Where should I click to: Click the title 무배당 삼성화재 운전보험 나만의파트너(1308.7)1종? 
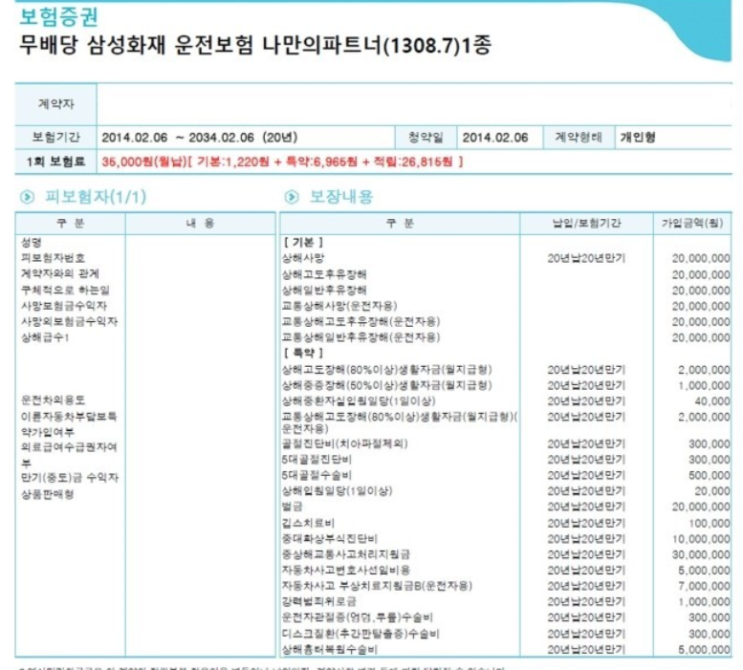point(255,45)
